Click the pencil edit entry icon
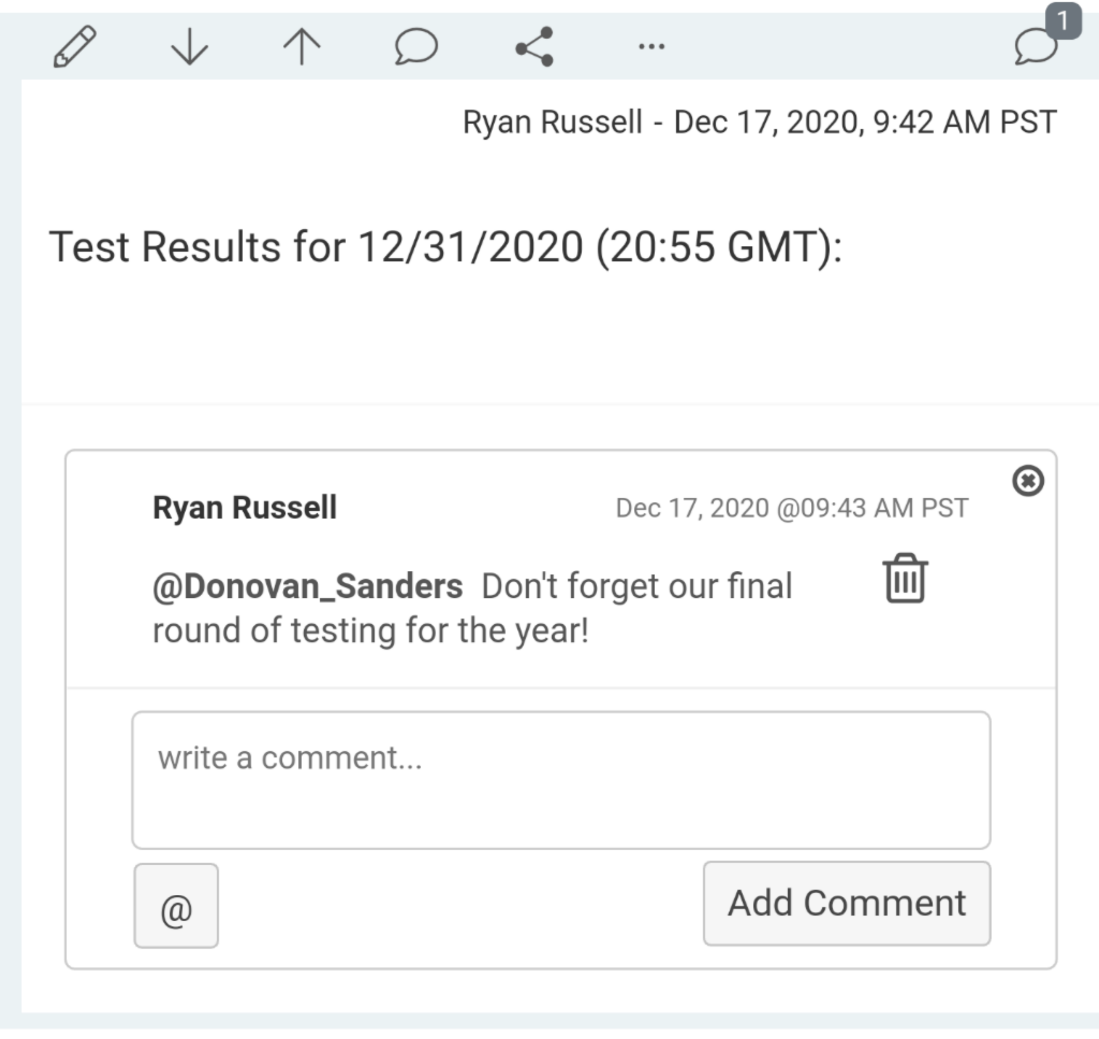 click(74, 46)
